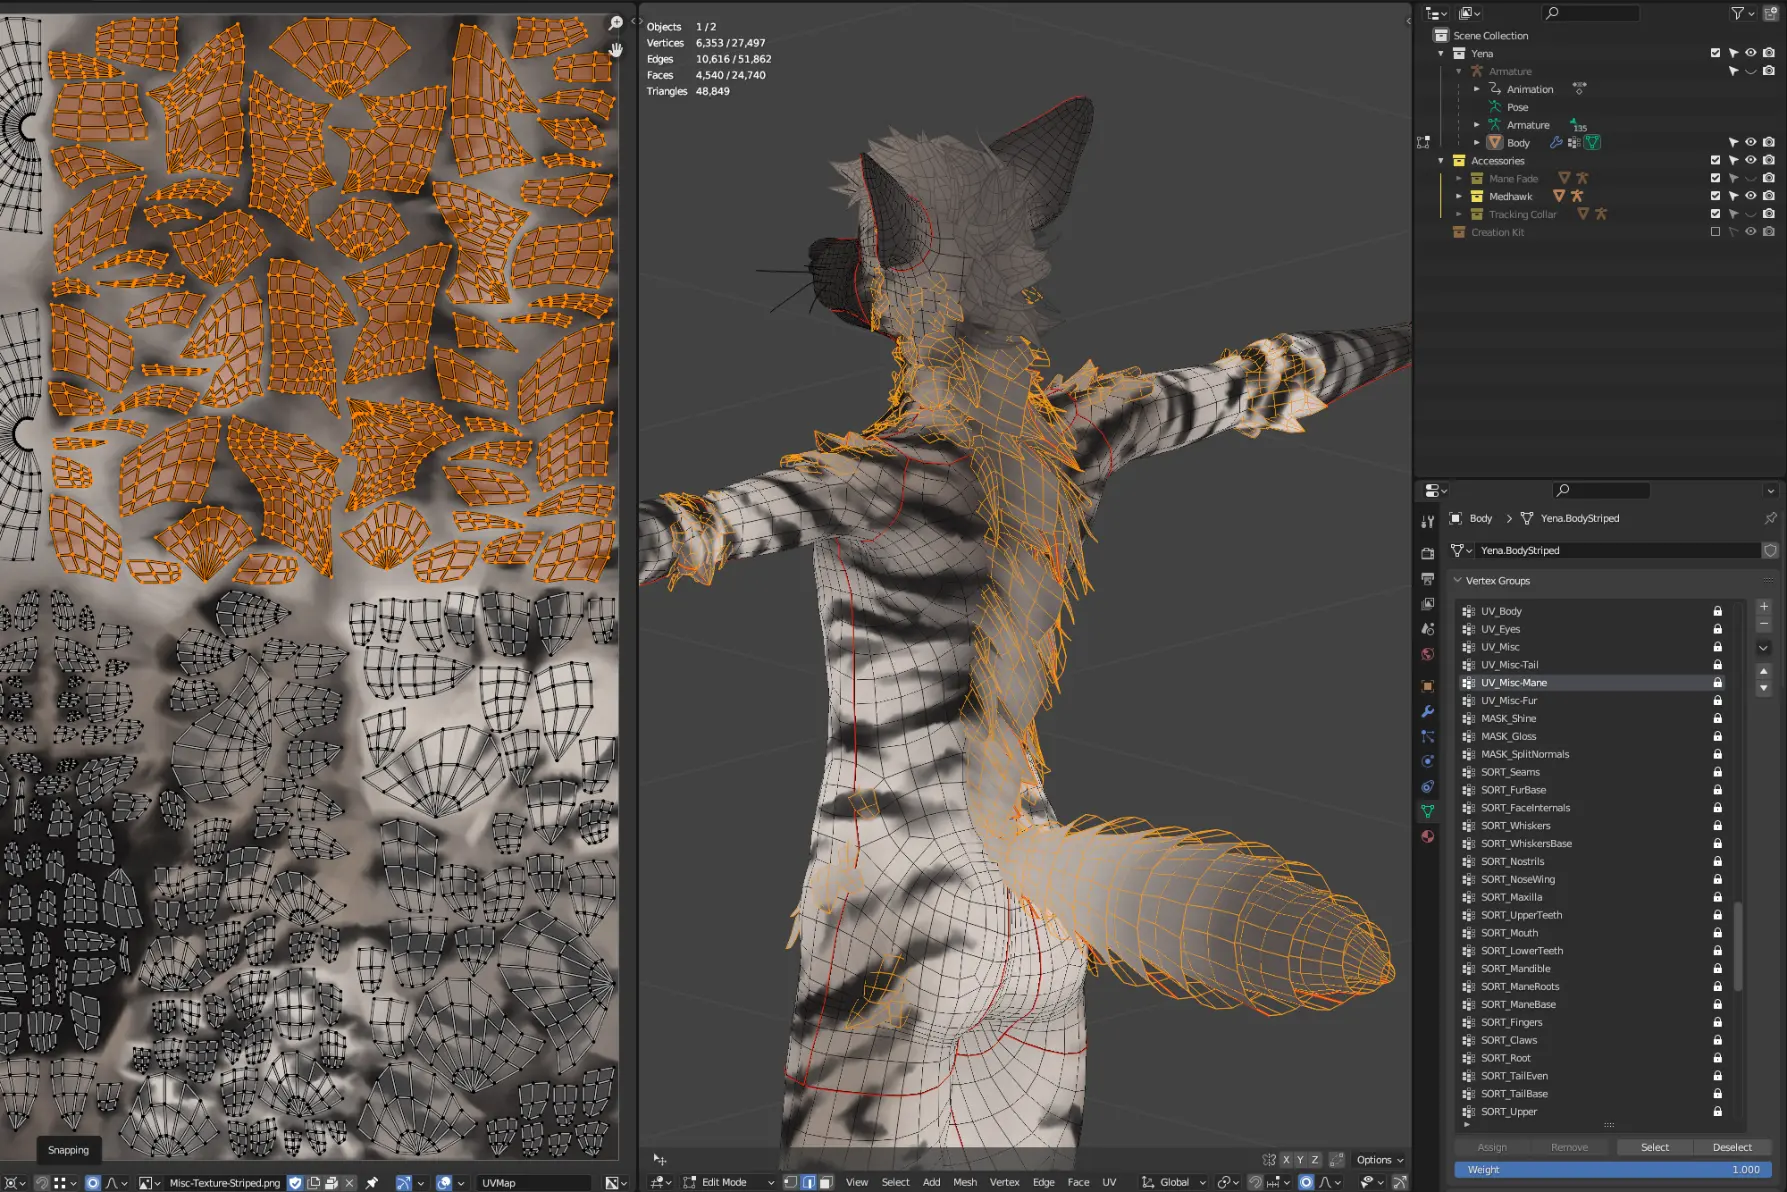Click the outliner filter funnel icon
Image resolution: width=1787 pixels, height=1192 pixels.
coord(1737,13)
